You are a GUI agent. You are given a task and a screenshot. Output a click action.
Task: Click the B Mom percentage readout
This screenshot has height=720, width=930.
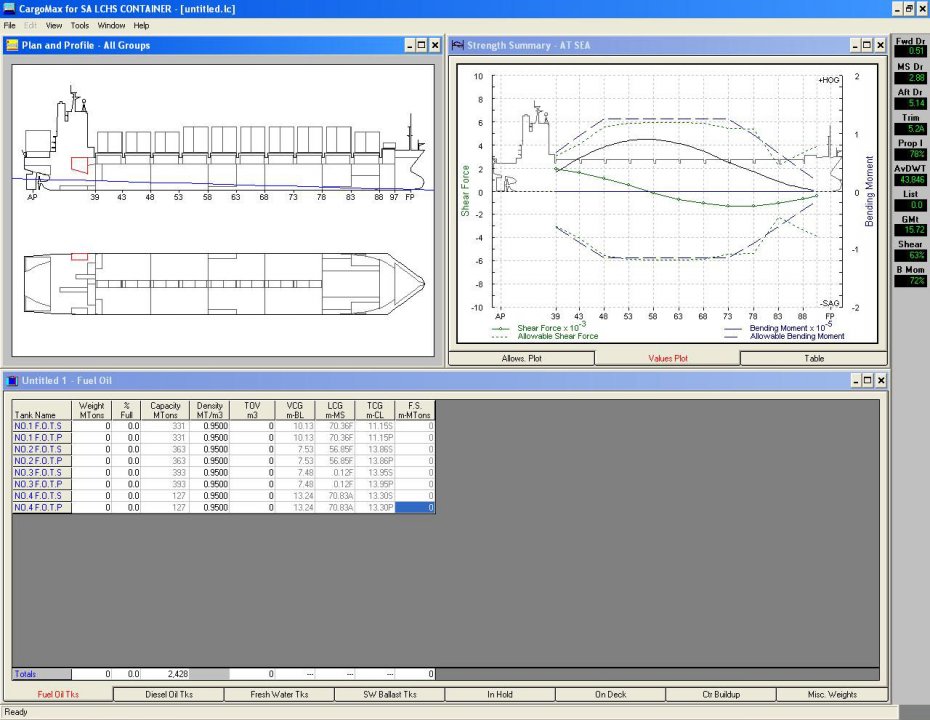point(910,280)
